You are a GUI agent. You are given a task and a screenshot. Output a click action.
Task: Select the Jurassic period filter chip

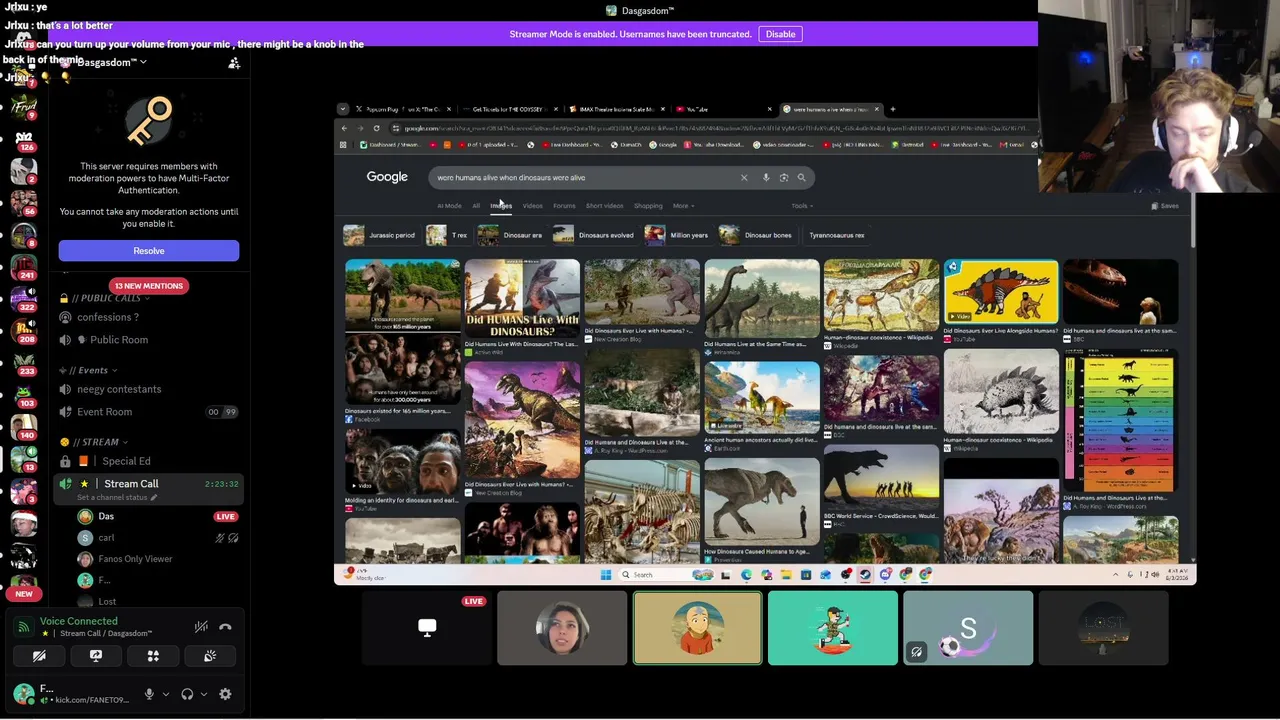click(x=380, y=235)
